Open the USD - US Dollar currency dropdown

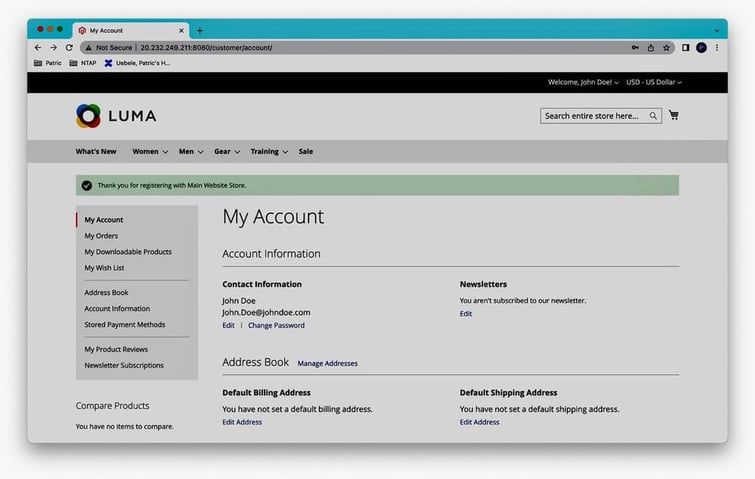pos(655,82)
